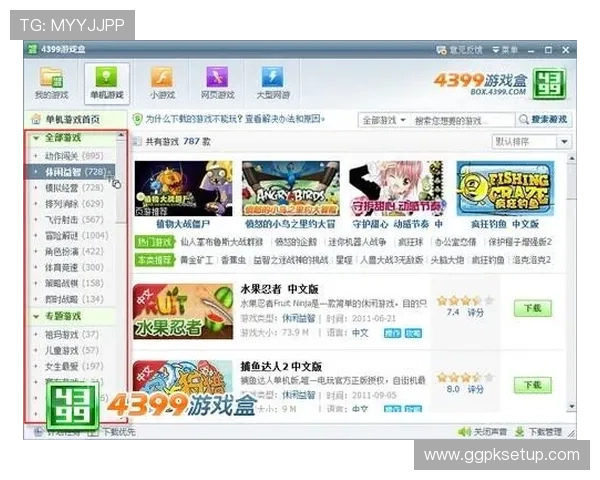
Task: Click the 意见反馈 feedback icon in title bar
Action: click(x=441, y=50)
